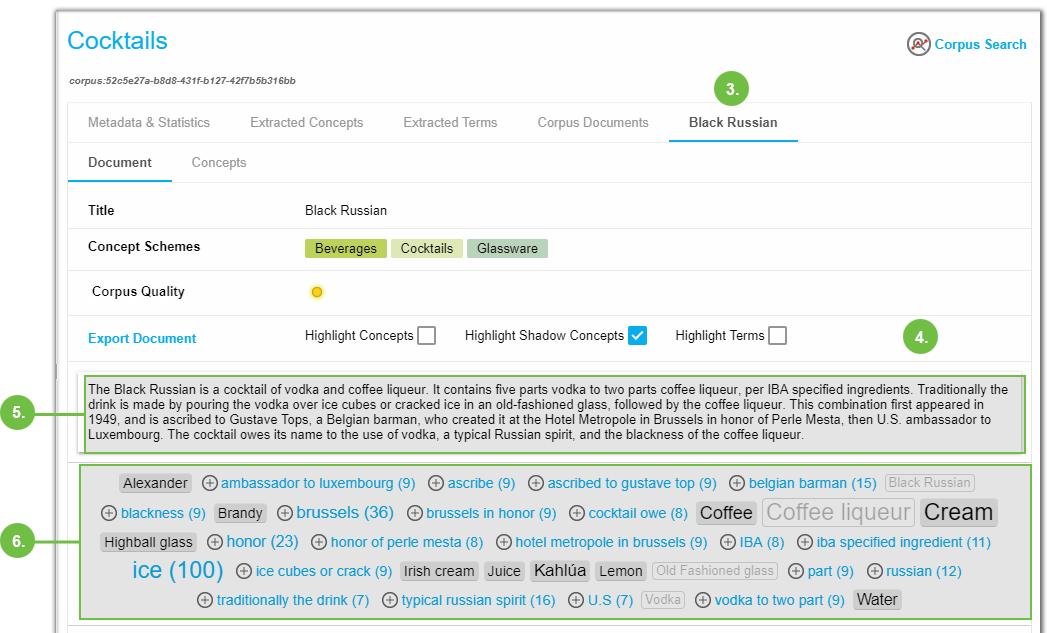Open the Extracted Concepts tab
The width and height of the screenshot is (1047, 633).
pyautogui.click(x=306, y=122)
